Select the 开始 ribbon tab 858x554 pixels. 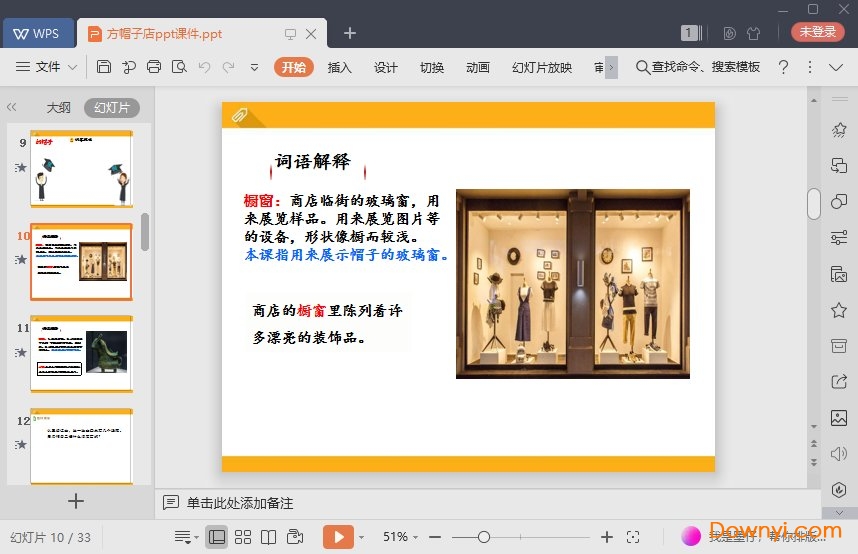pyautogui.click(x=293, y=67)
